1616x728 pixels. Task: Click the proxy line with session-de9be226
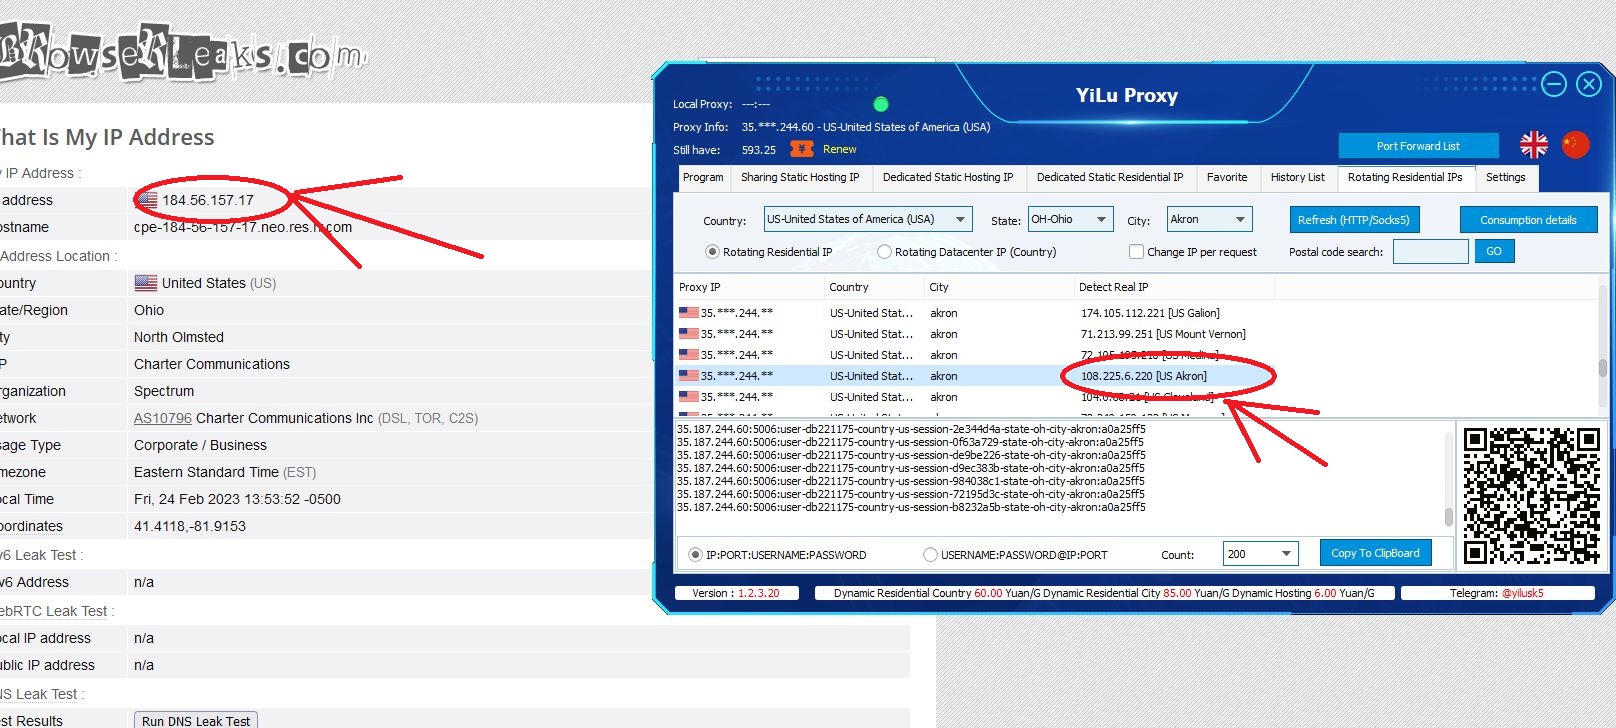pyautogui.click(x=911, y=455)
